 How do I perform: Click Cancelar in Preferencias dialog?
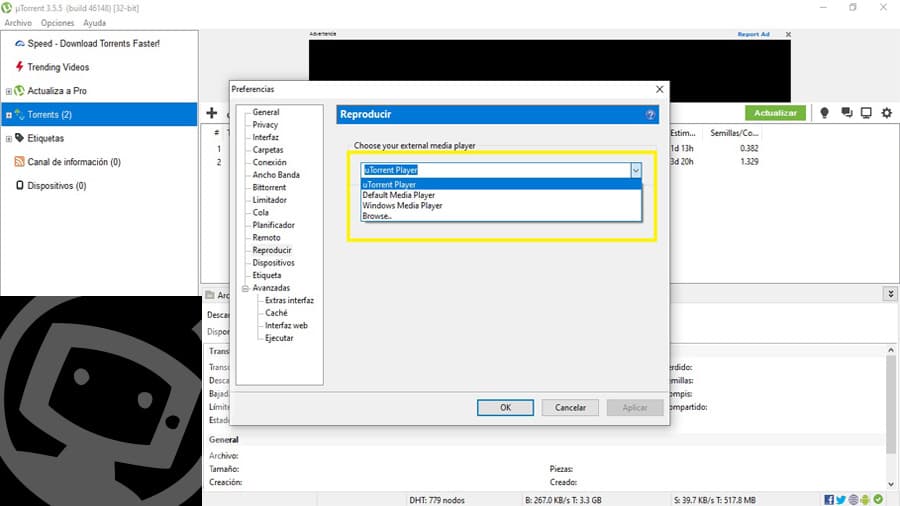pos(570,407)
